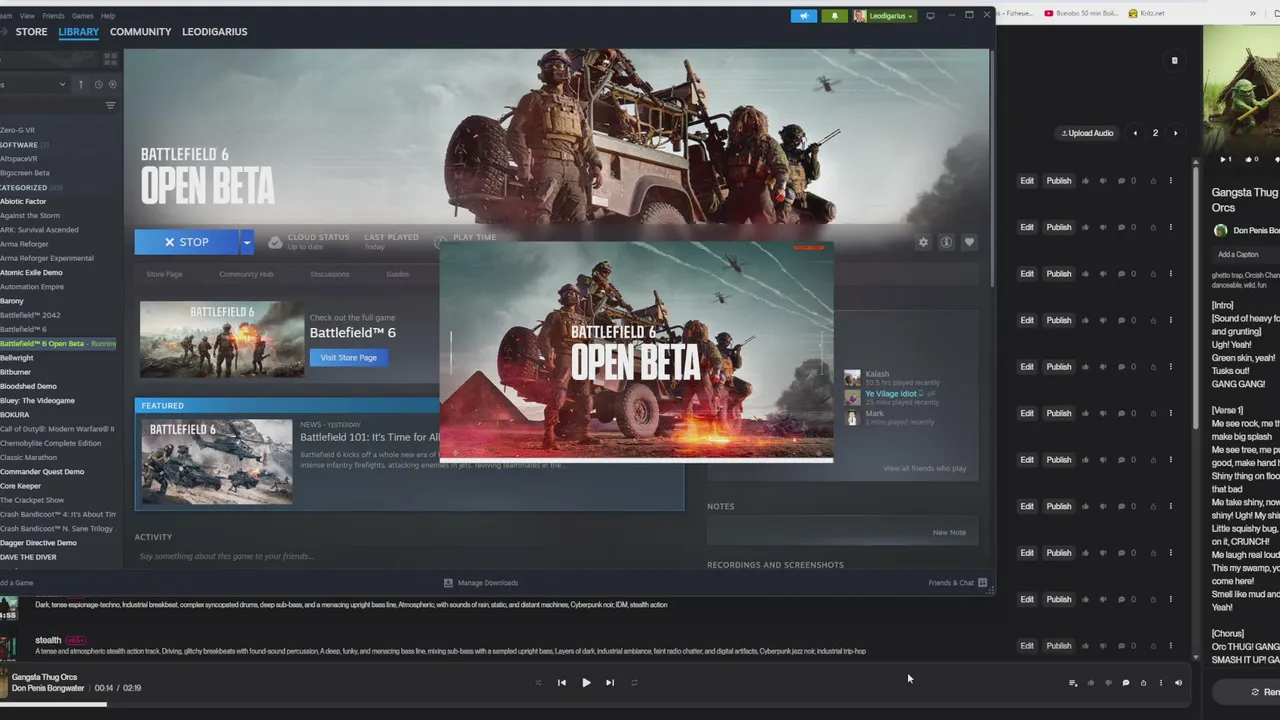
Task: Open dropdown arrow next to STOP button
Action: point(246,242)
